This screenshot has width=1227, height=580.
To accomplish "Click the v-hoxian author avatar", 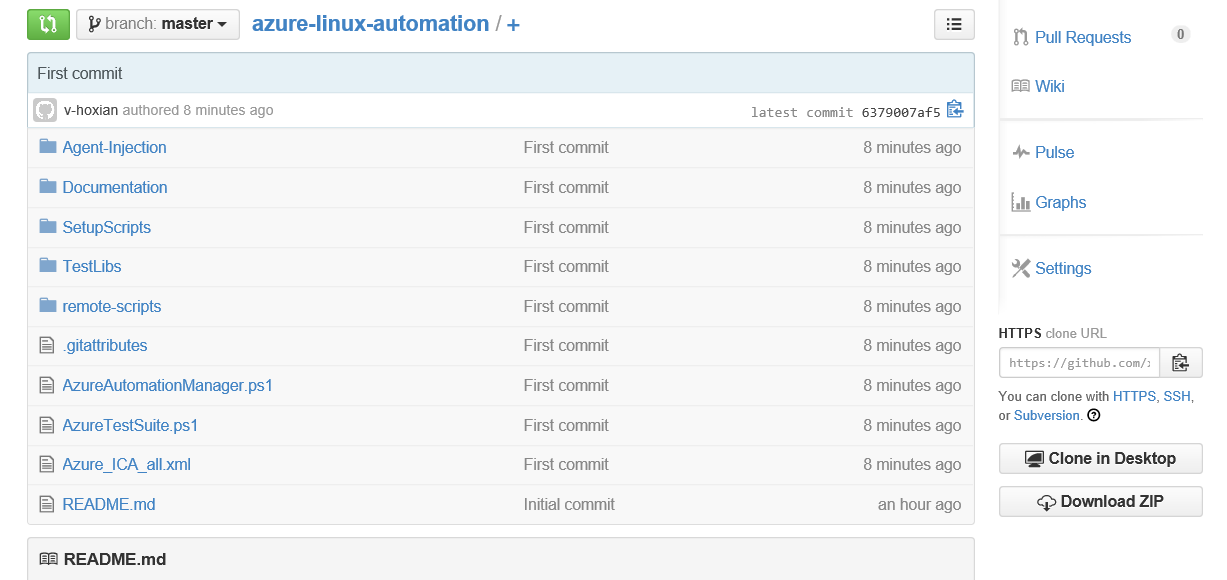I will point(45,110).
